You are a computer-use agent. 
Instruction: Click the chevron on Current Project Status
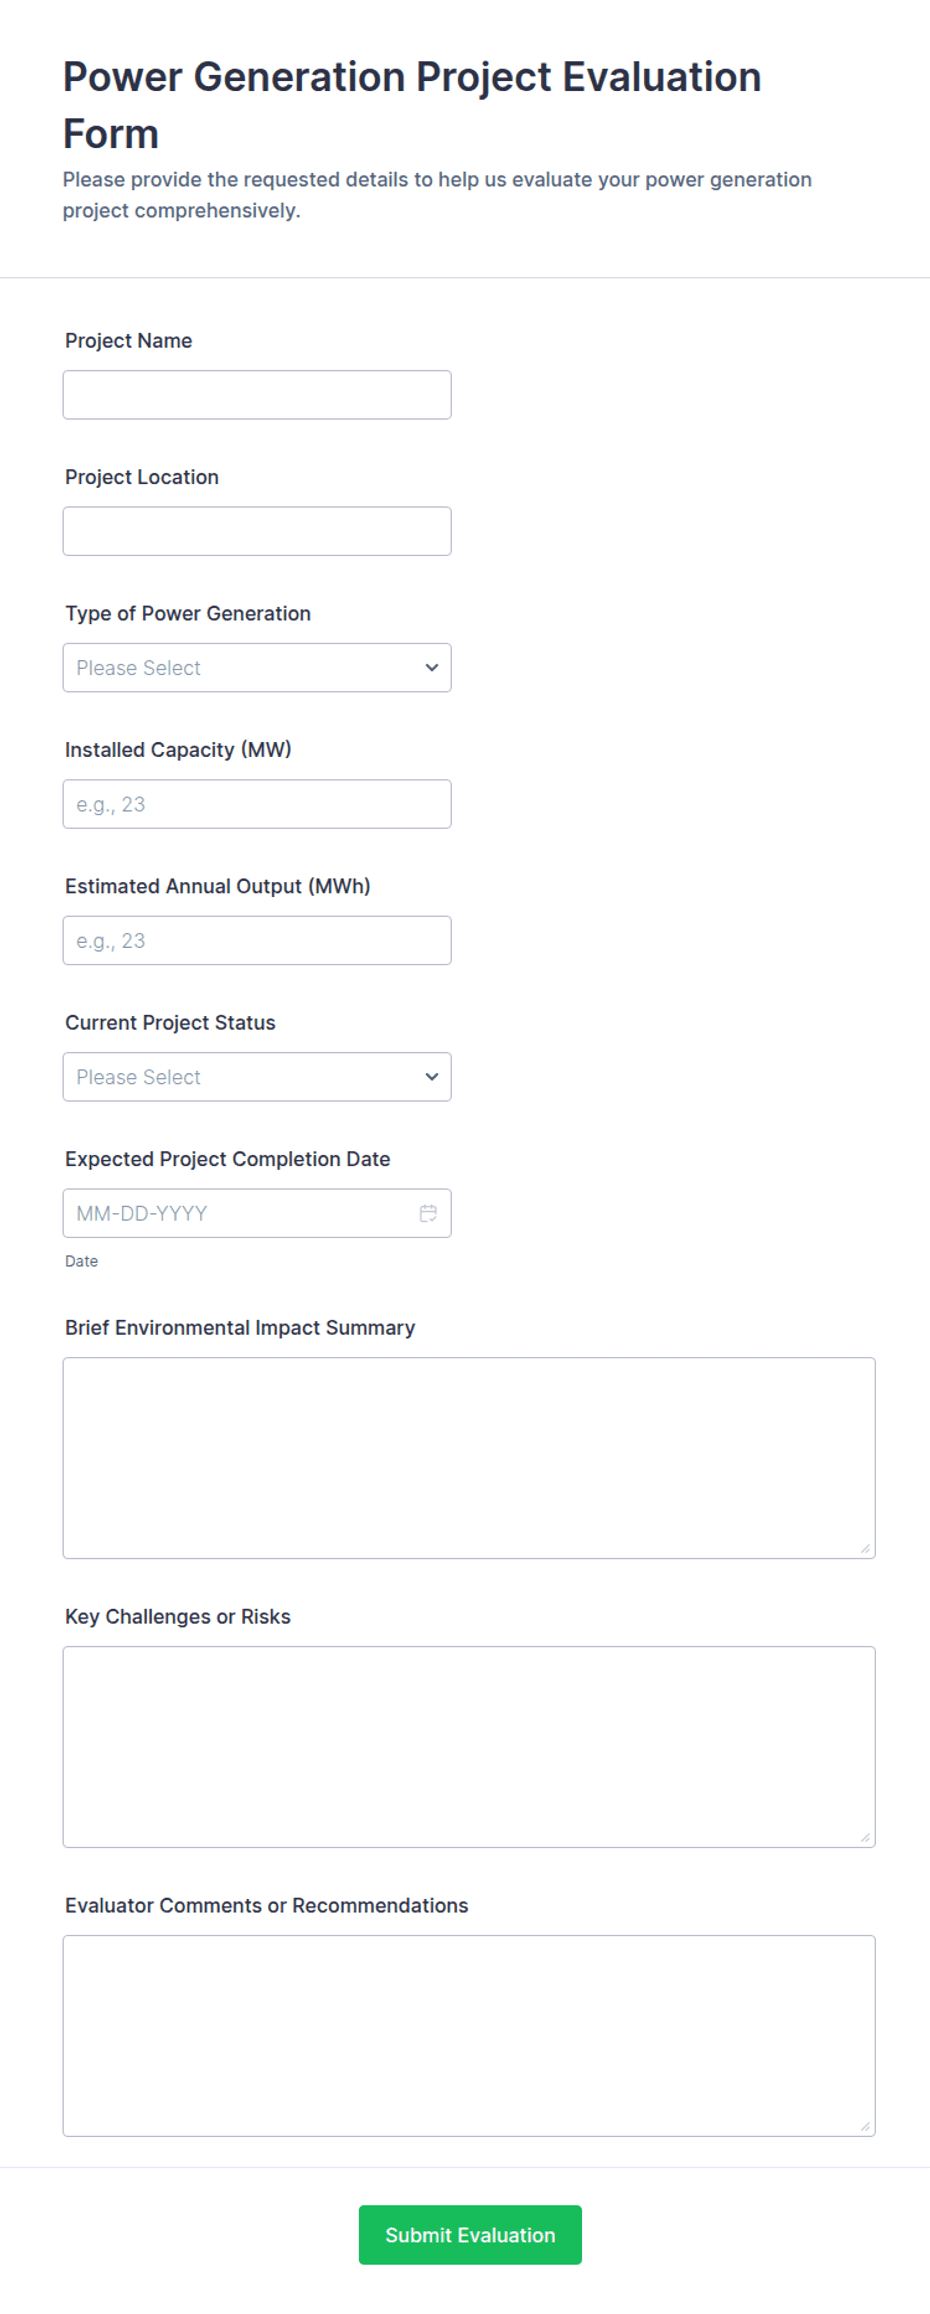(432, 1077)
